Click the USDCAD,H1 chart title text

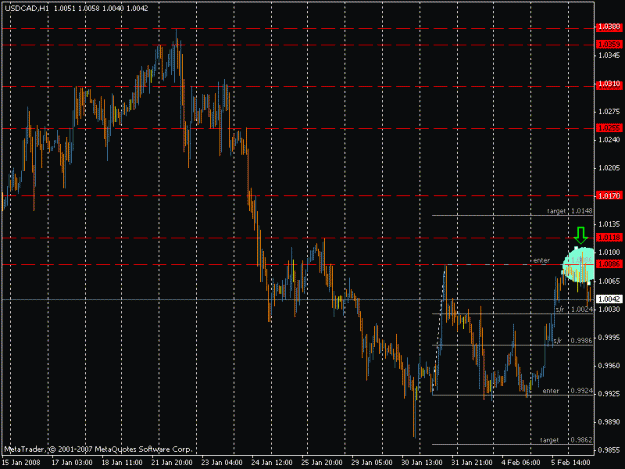(x=27, y=8)
